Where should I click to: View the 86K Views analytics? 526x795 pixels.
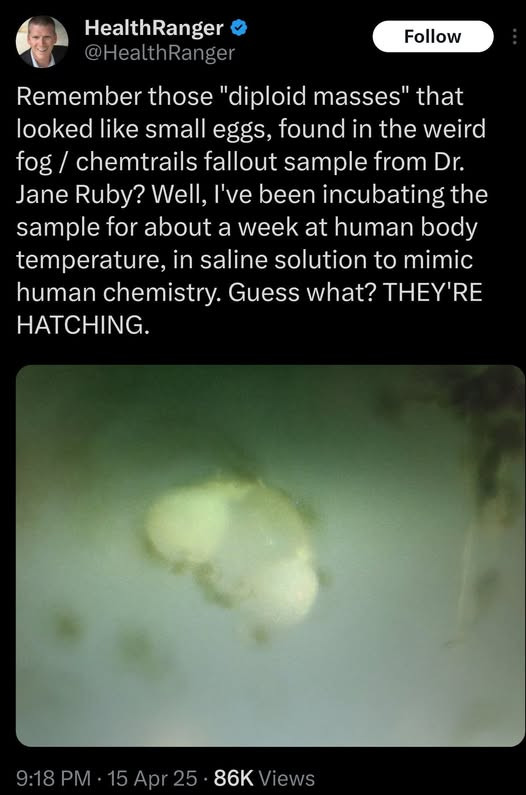click(264, 778)
